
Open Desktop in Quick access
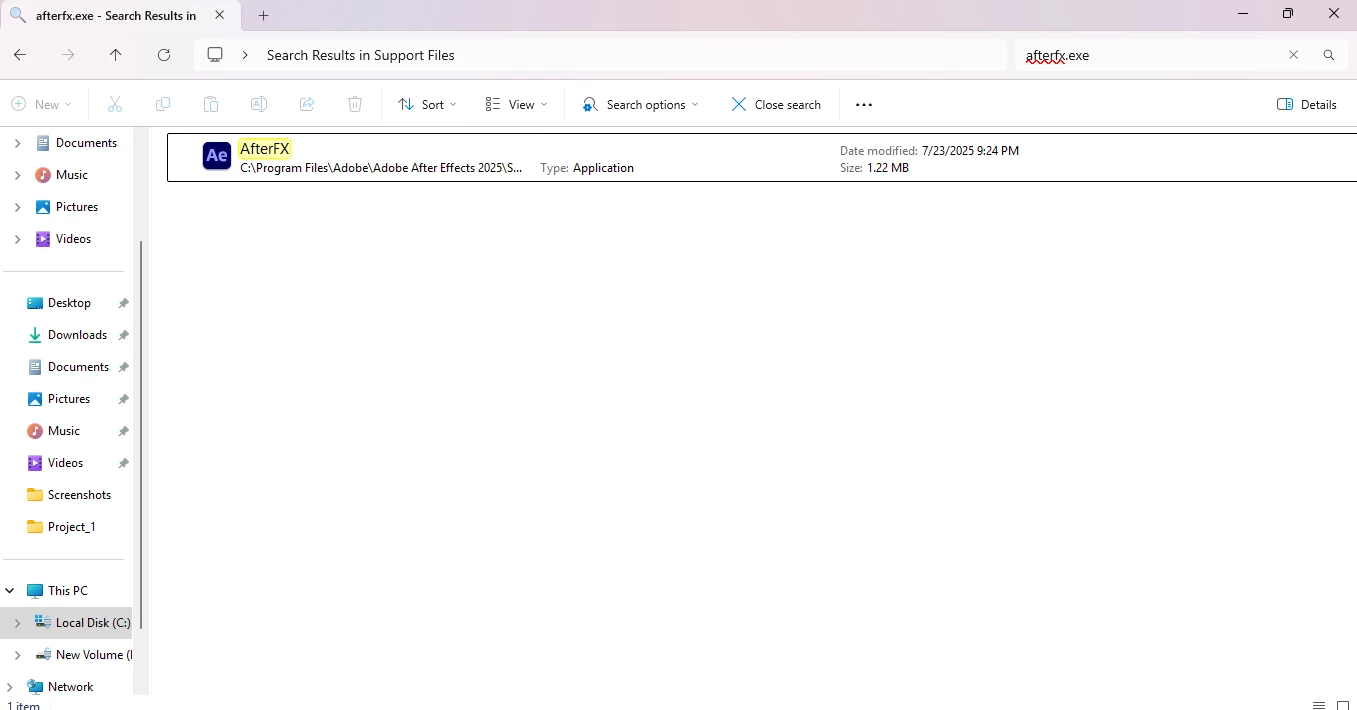tap(69, 303)
